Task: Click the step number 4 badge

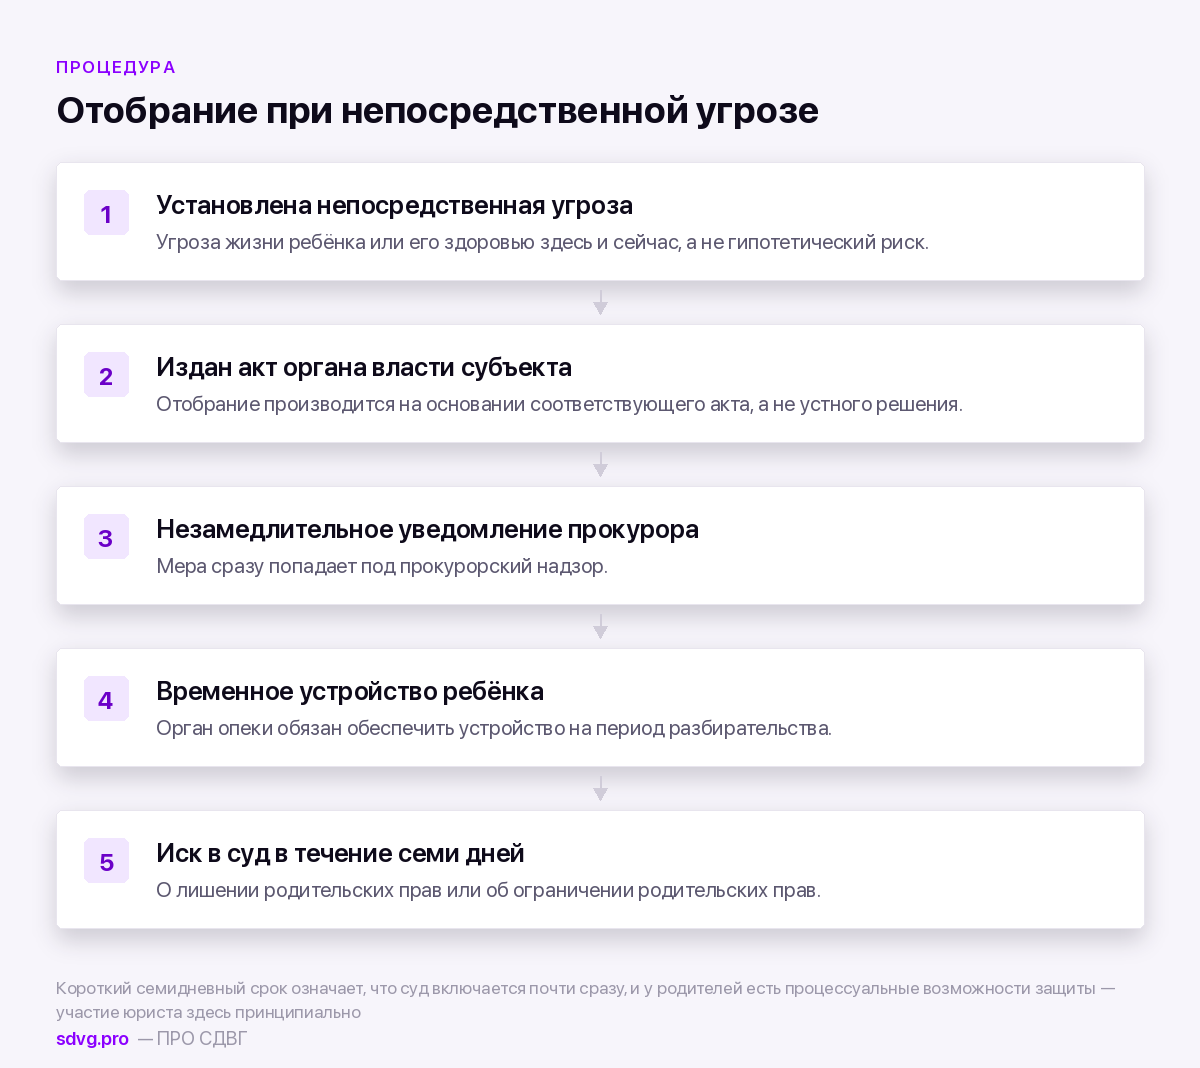Action: (106, 699)
